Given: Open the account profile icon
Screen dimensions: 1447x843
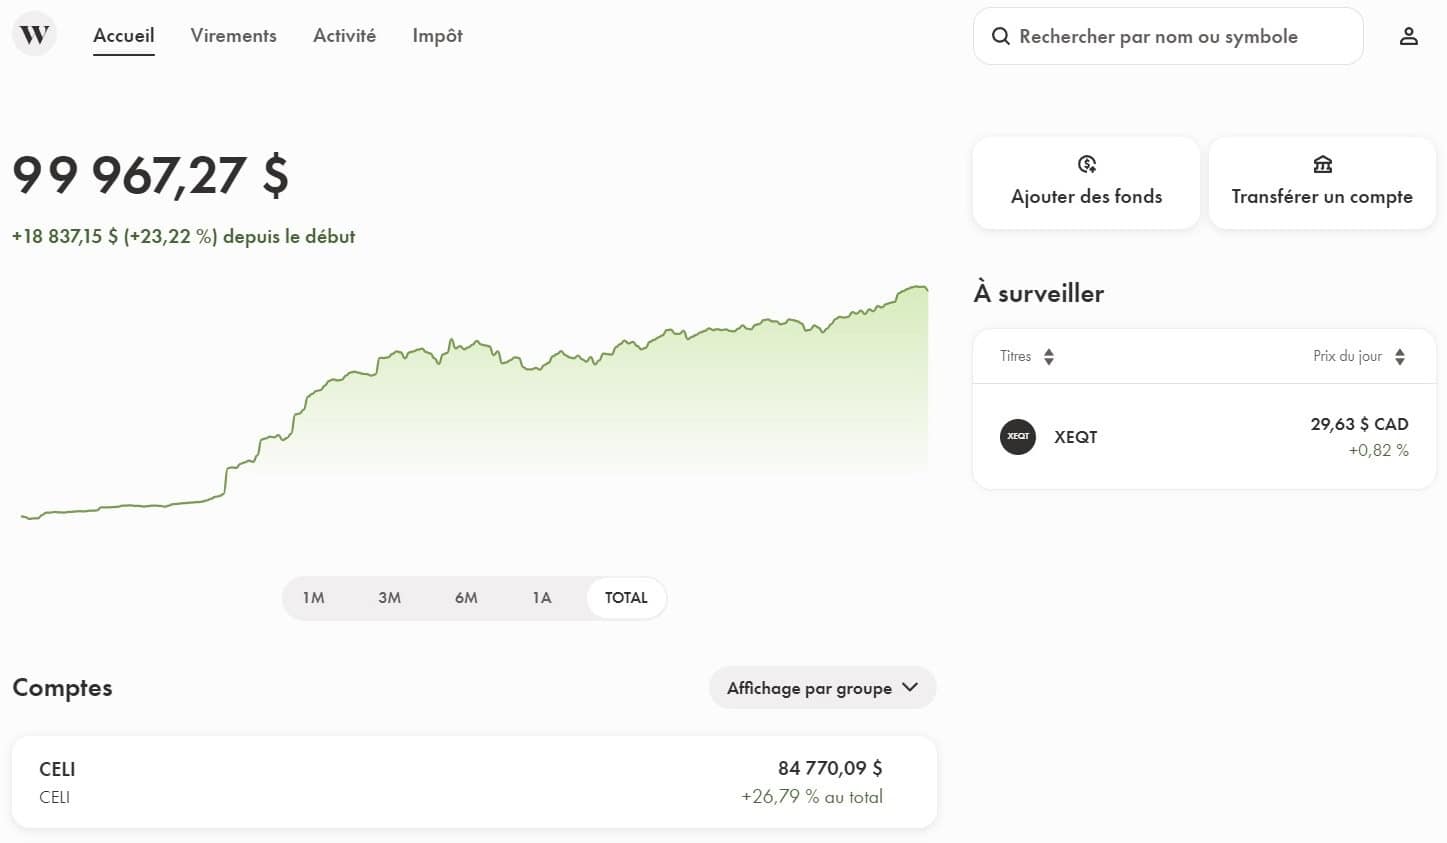Looking at the screenshot, I should coord(1409,36).
